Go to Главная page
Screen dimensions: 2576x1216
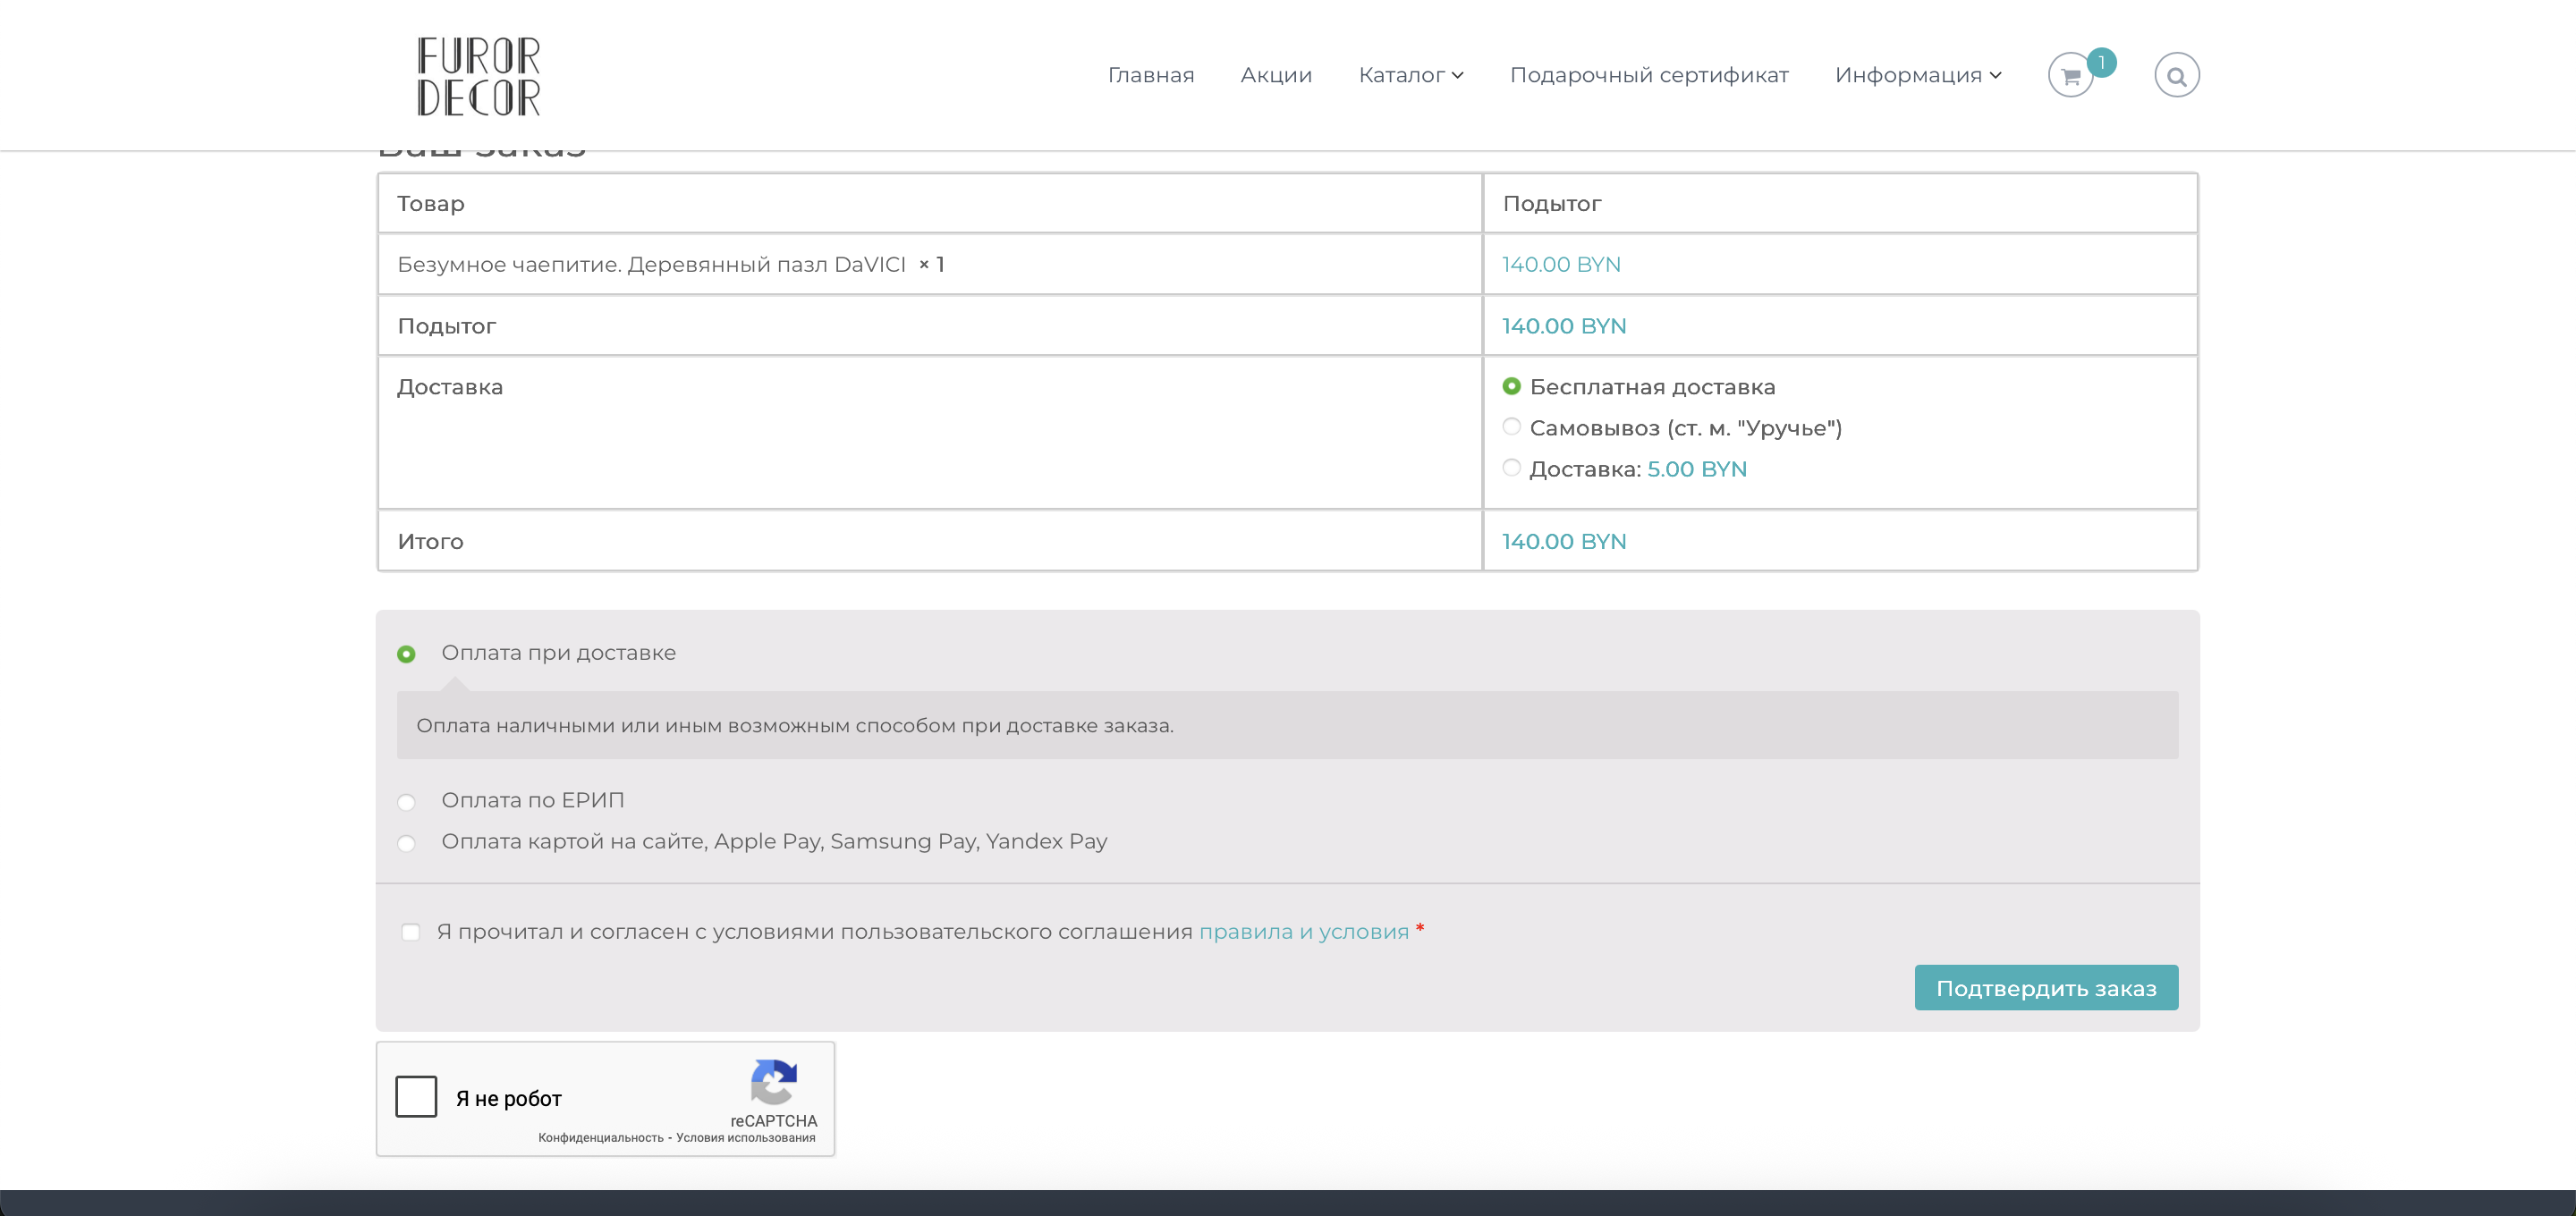click(x=1151, y=75)
